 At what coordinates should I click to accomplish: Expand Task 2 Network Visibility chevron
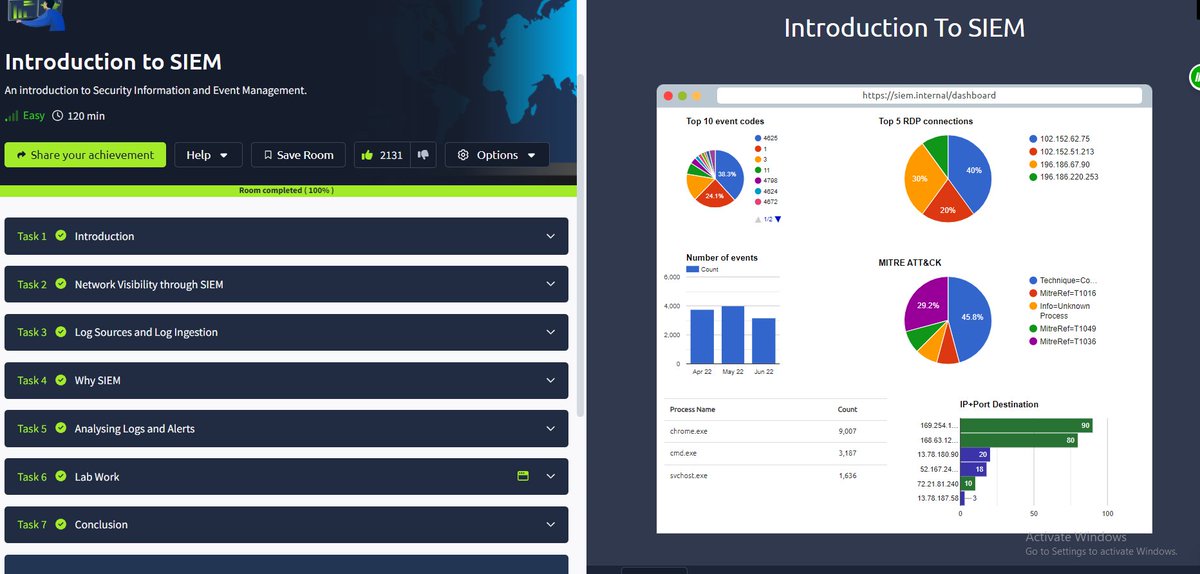(x=550, y=284)
